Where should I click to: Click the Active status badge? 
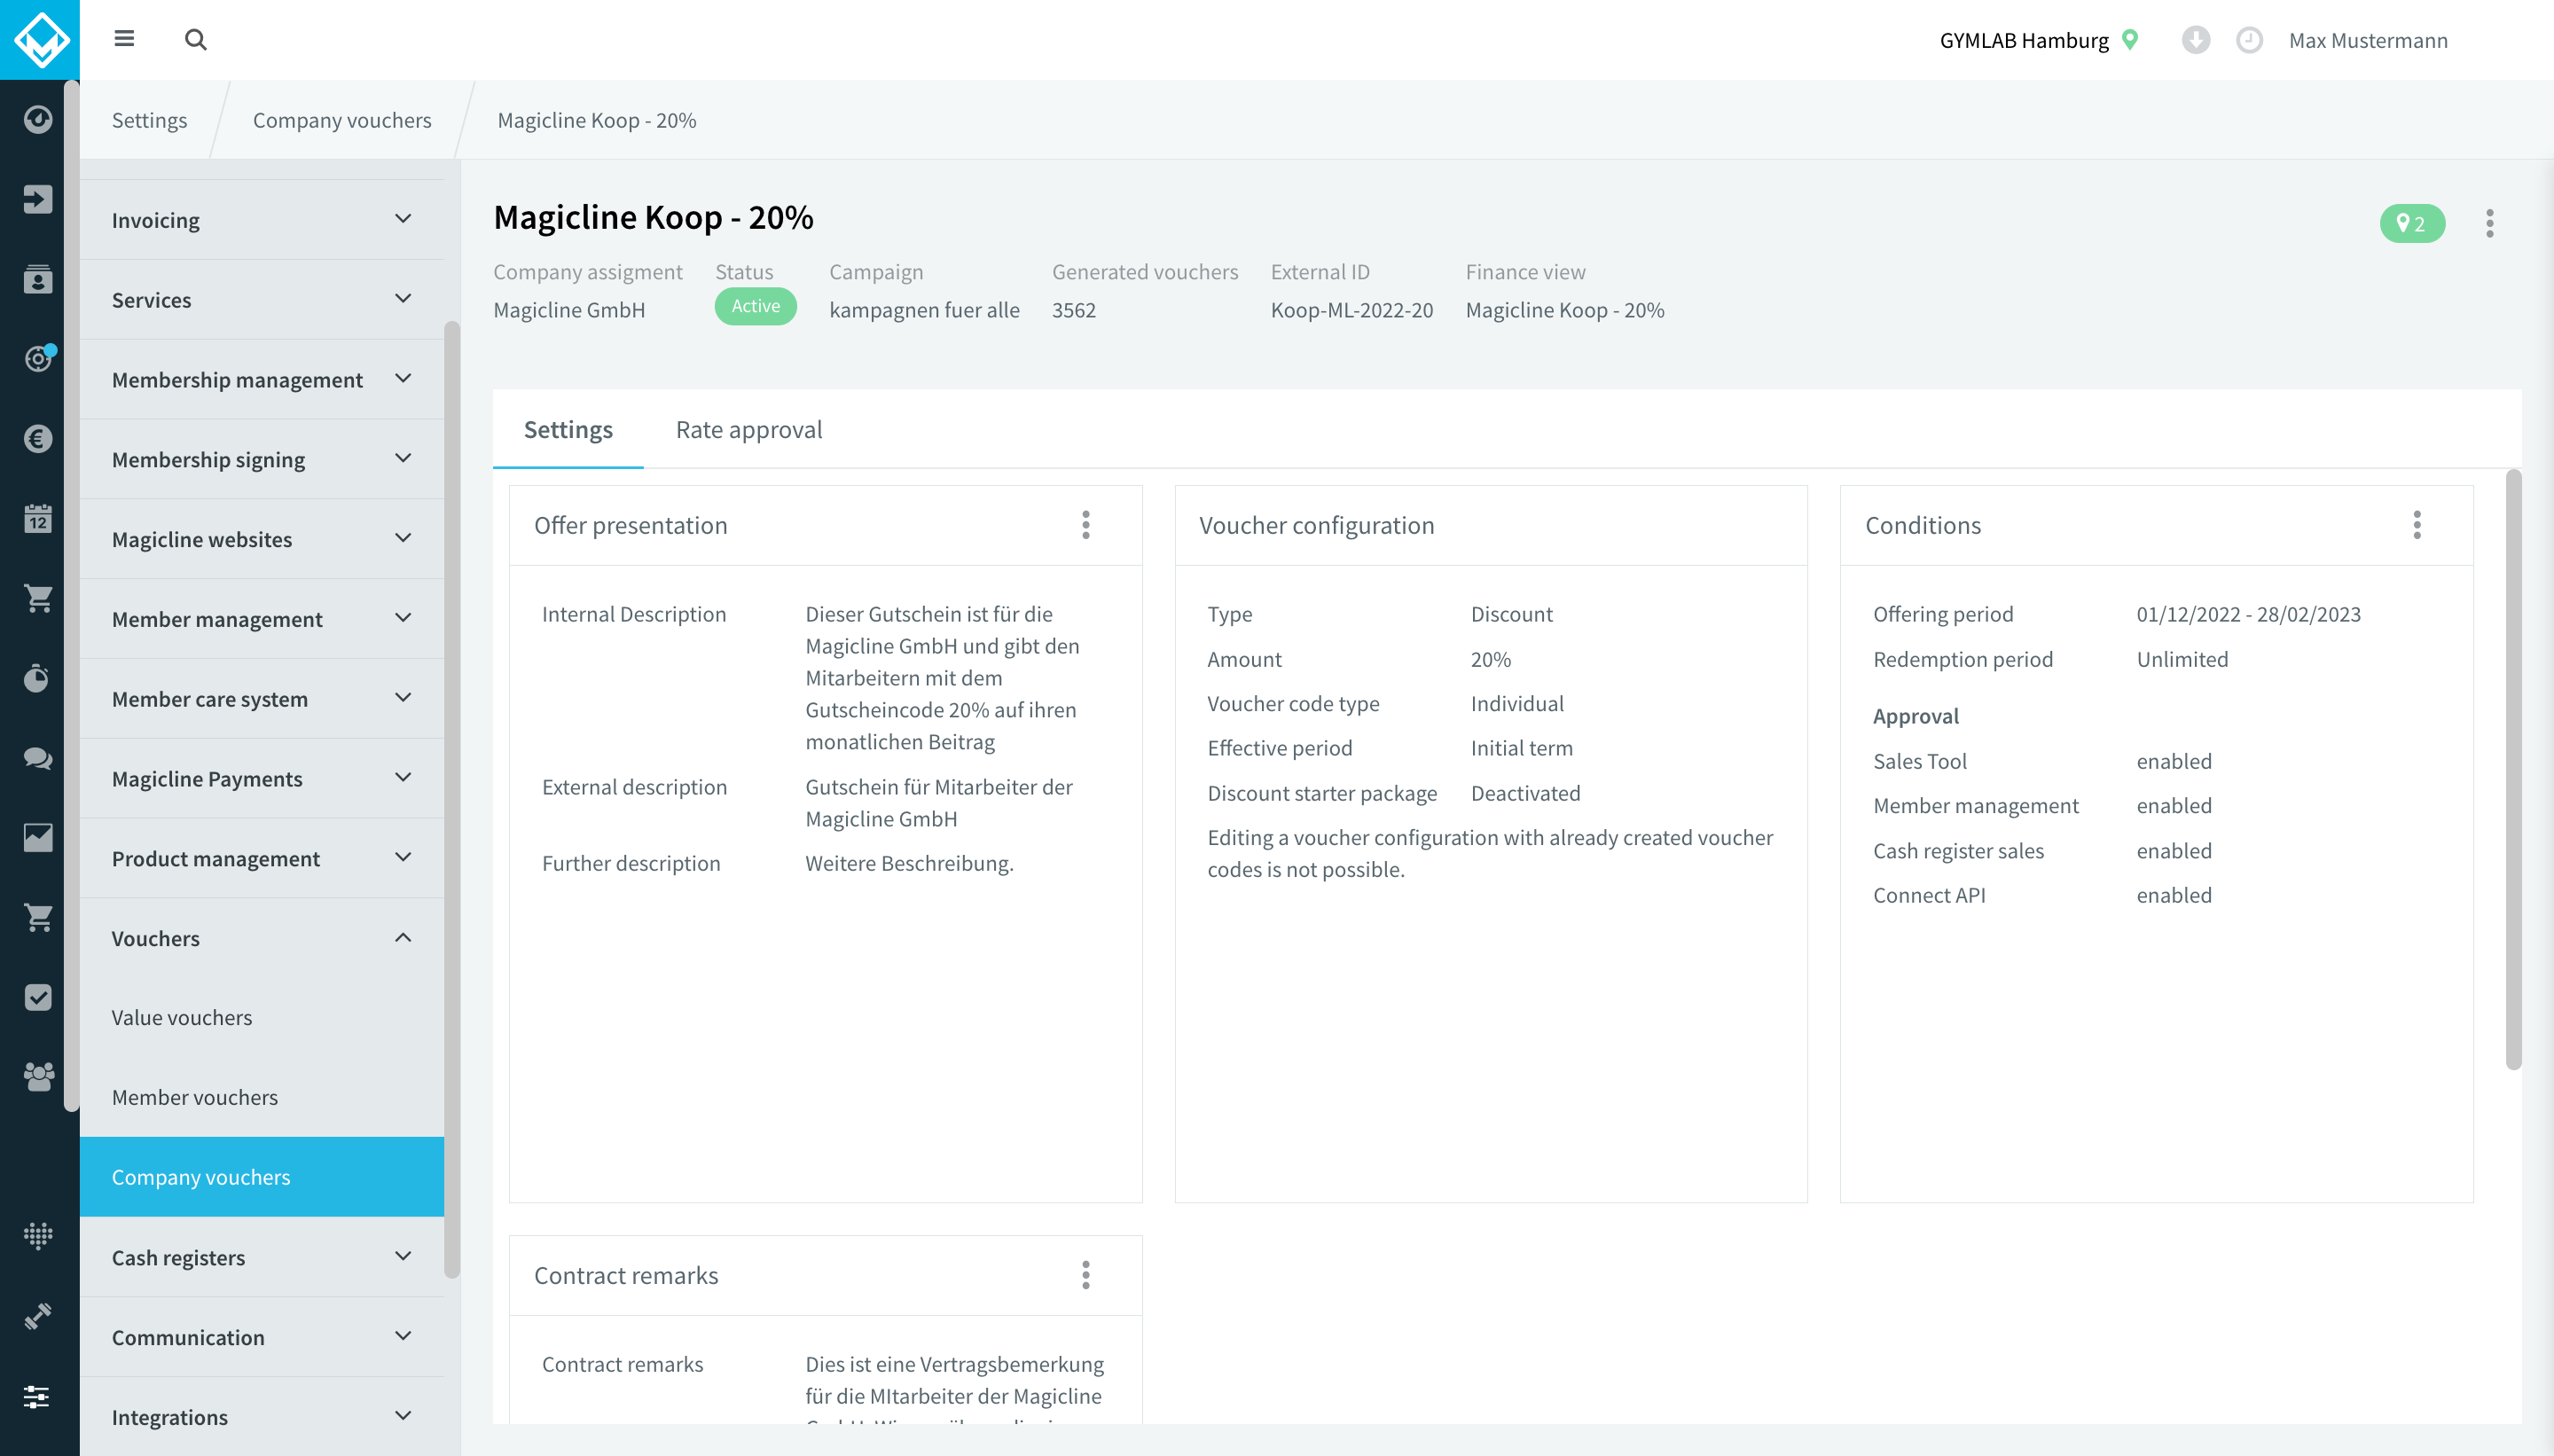755,306
